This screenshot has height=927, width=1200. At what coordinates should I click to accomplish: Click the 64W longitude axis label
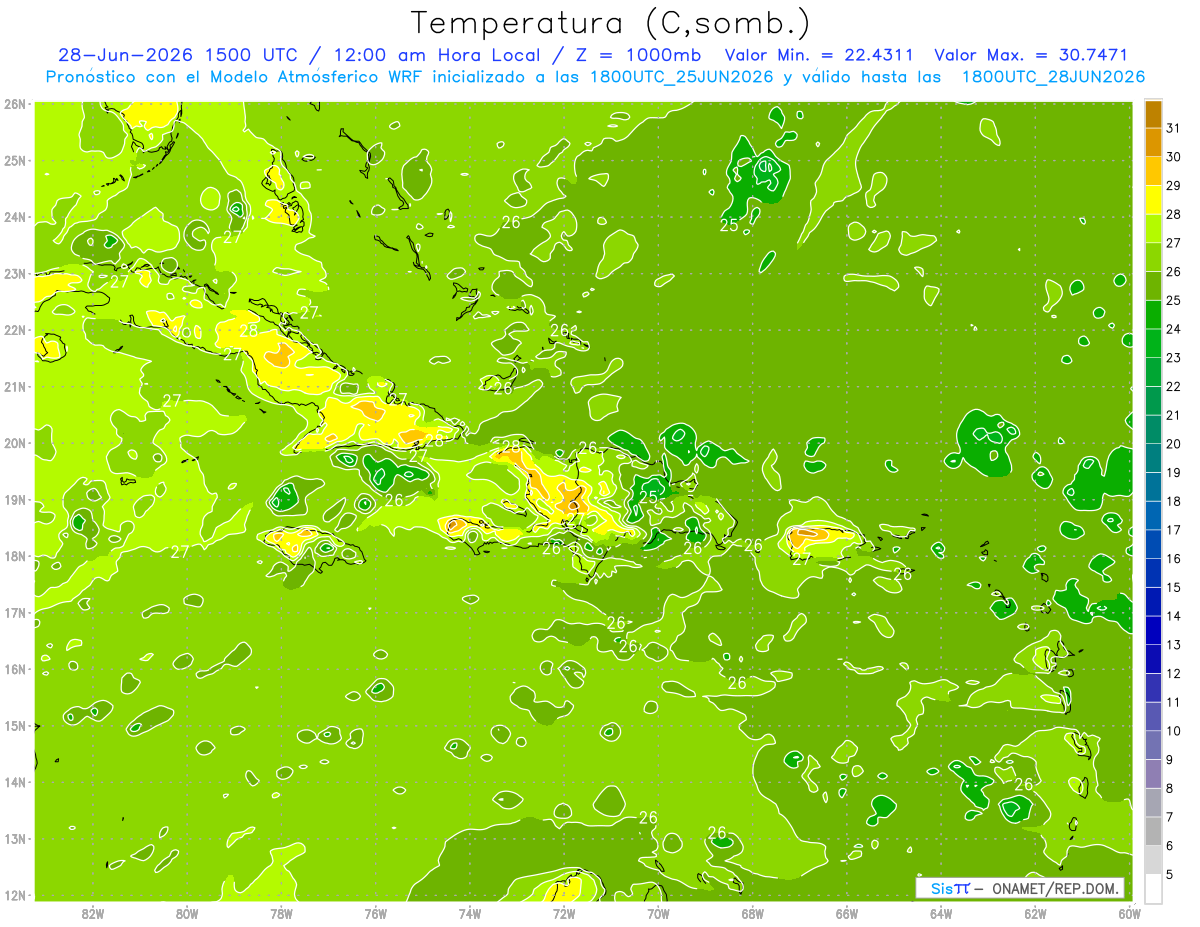(941, 913)
